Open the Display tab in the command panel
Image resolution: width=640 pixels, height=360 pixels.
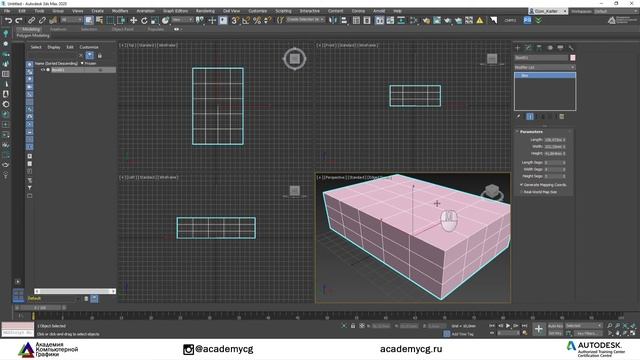click(560, 48)
